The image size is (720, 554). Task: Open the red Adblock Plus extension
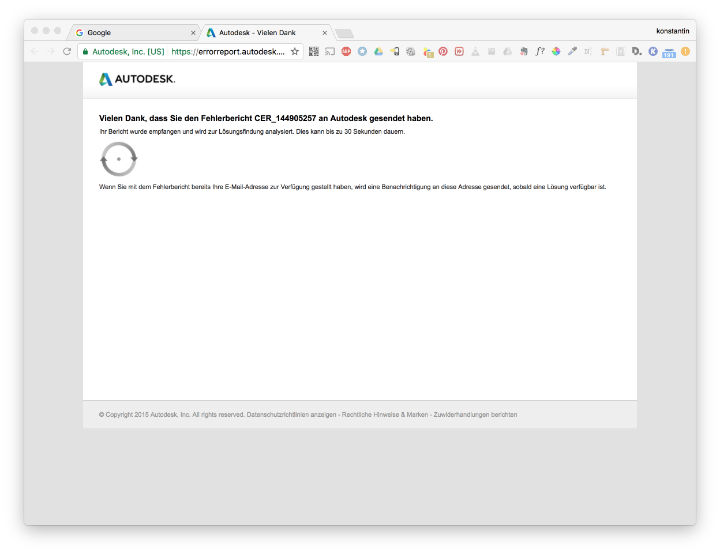click(x=346, y=51)
